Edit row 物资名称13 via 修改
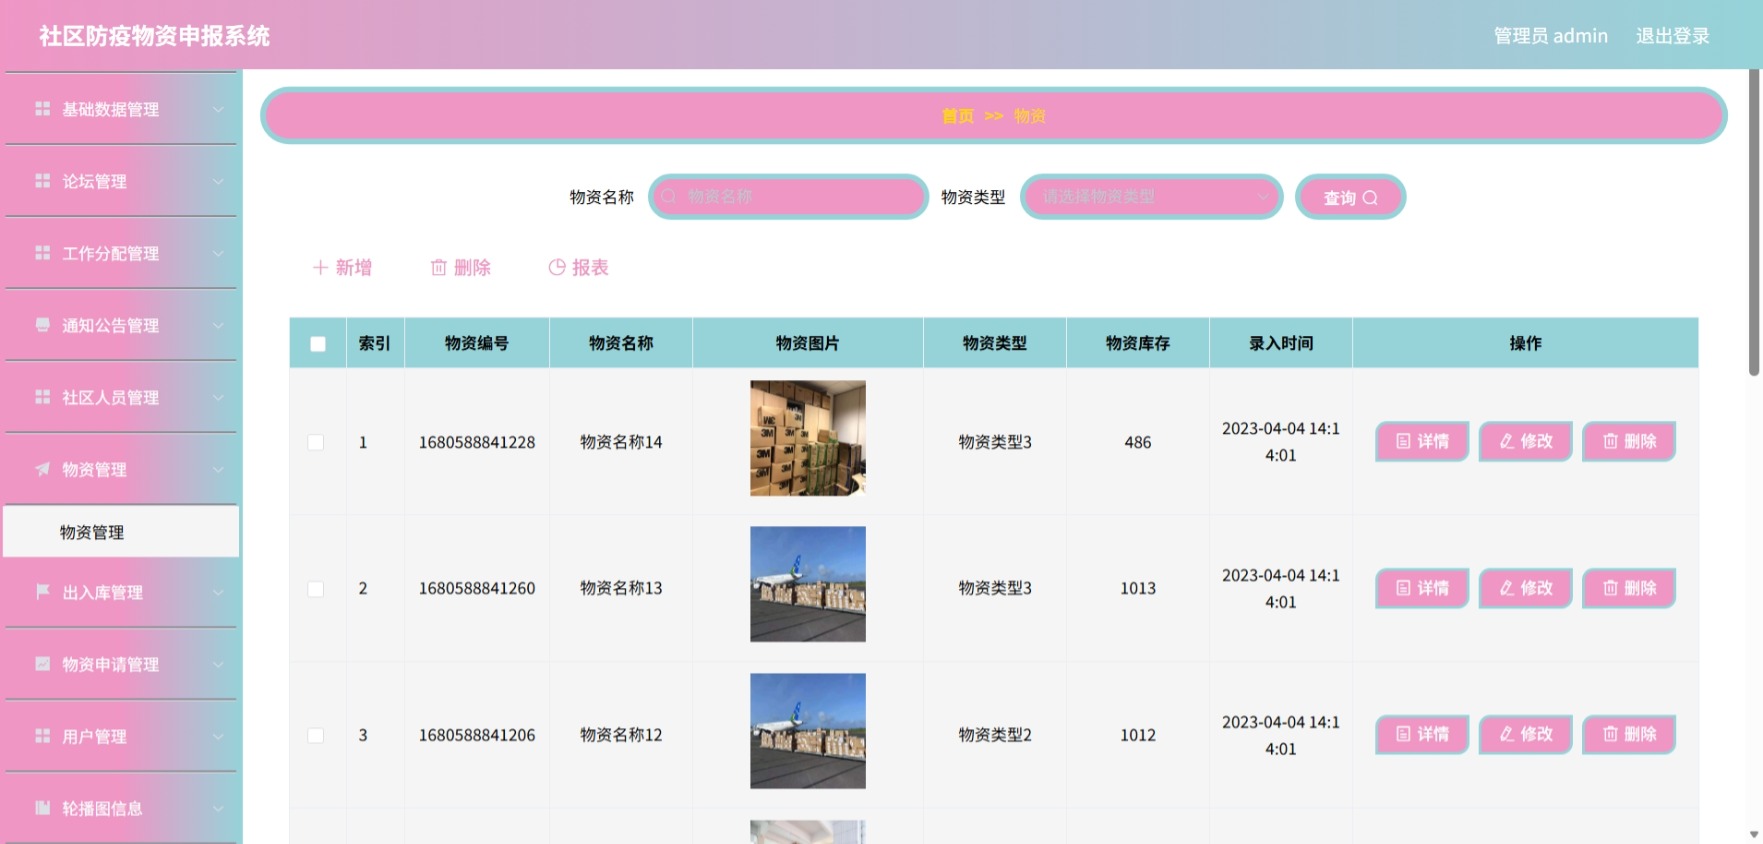 (x=1526, y=588)
